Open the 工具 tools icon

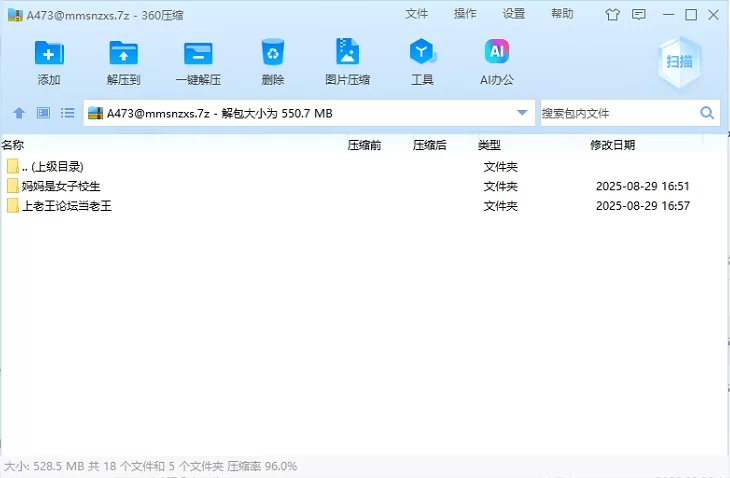tap(422, 51)
